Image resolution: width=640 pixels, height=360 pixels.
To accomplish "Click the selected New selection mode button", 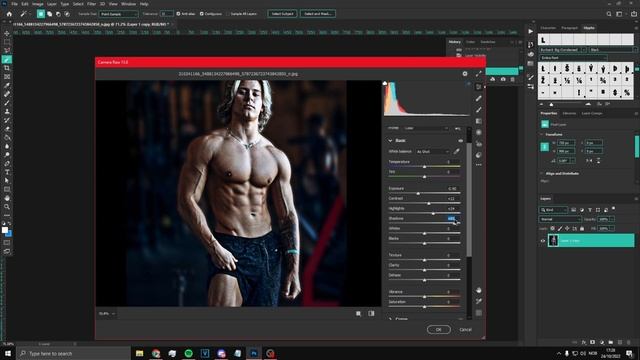I will pyautogui.click(x=41, y=14).
